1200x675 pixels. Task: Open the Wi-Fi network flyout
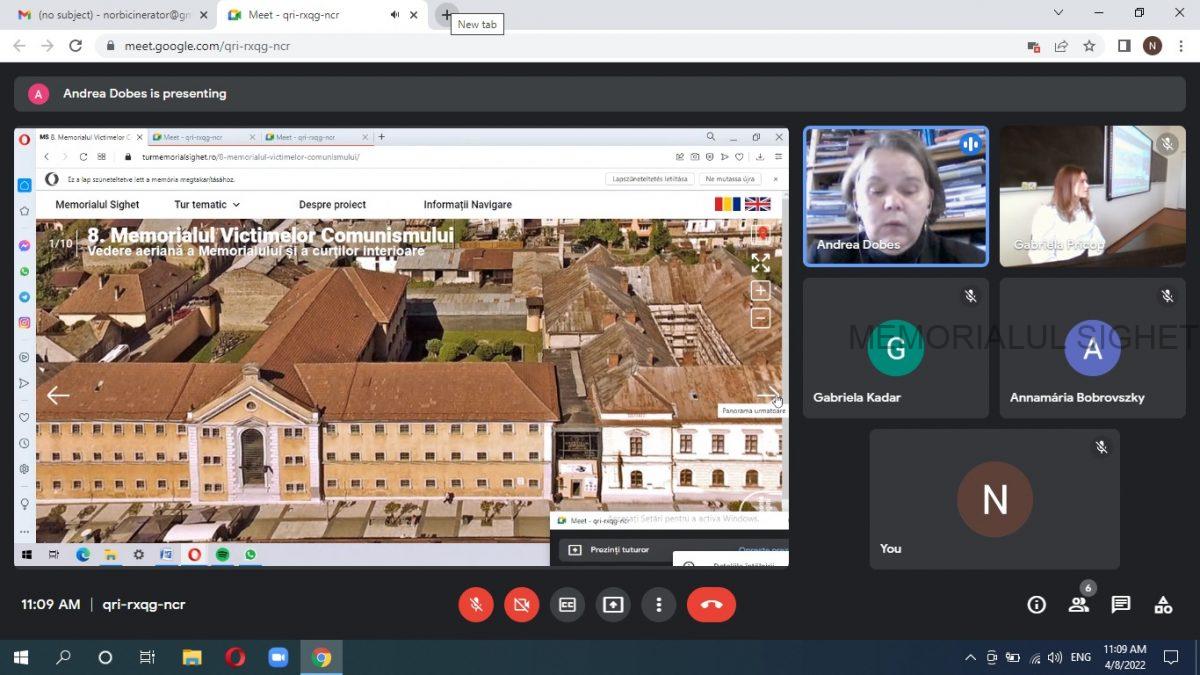[x=1035, y=657]
